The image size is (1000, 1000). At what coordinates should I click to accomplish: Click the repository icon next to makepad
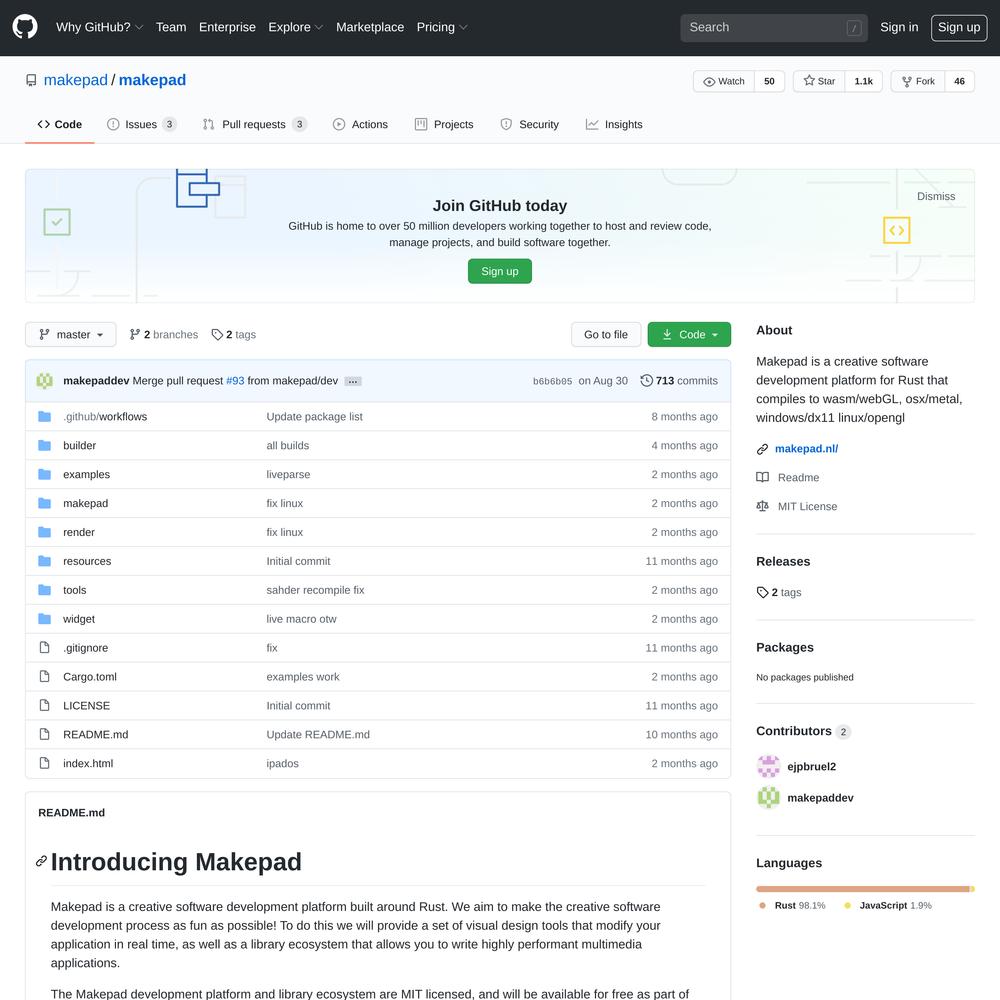(31, 80)
